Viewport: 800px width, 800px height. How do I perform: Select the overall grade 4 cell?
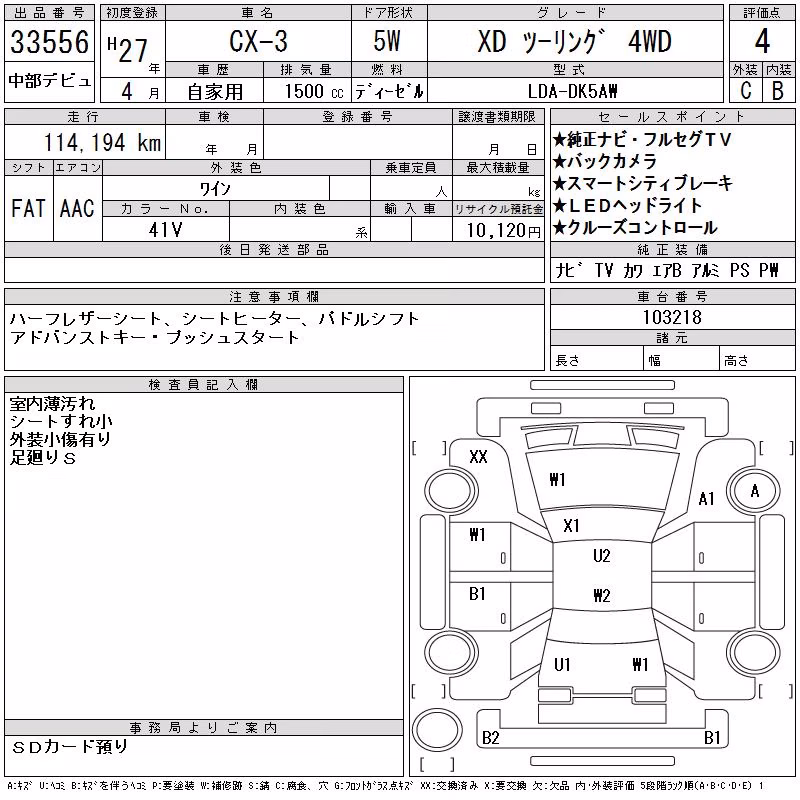click(x=762, y=41)
